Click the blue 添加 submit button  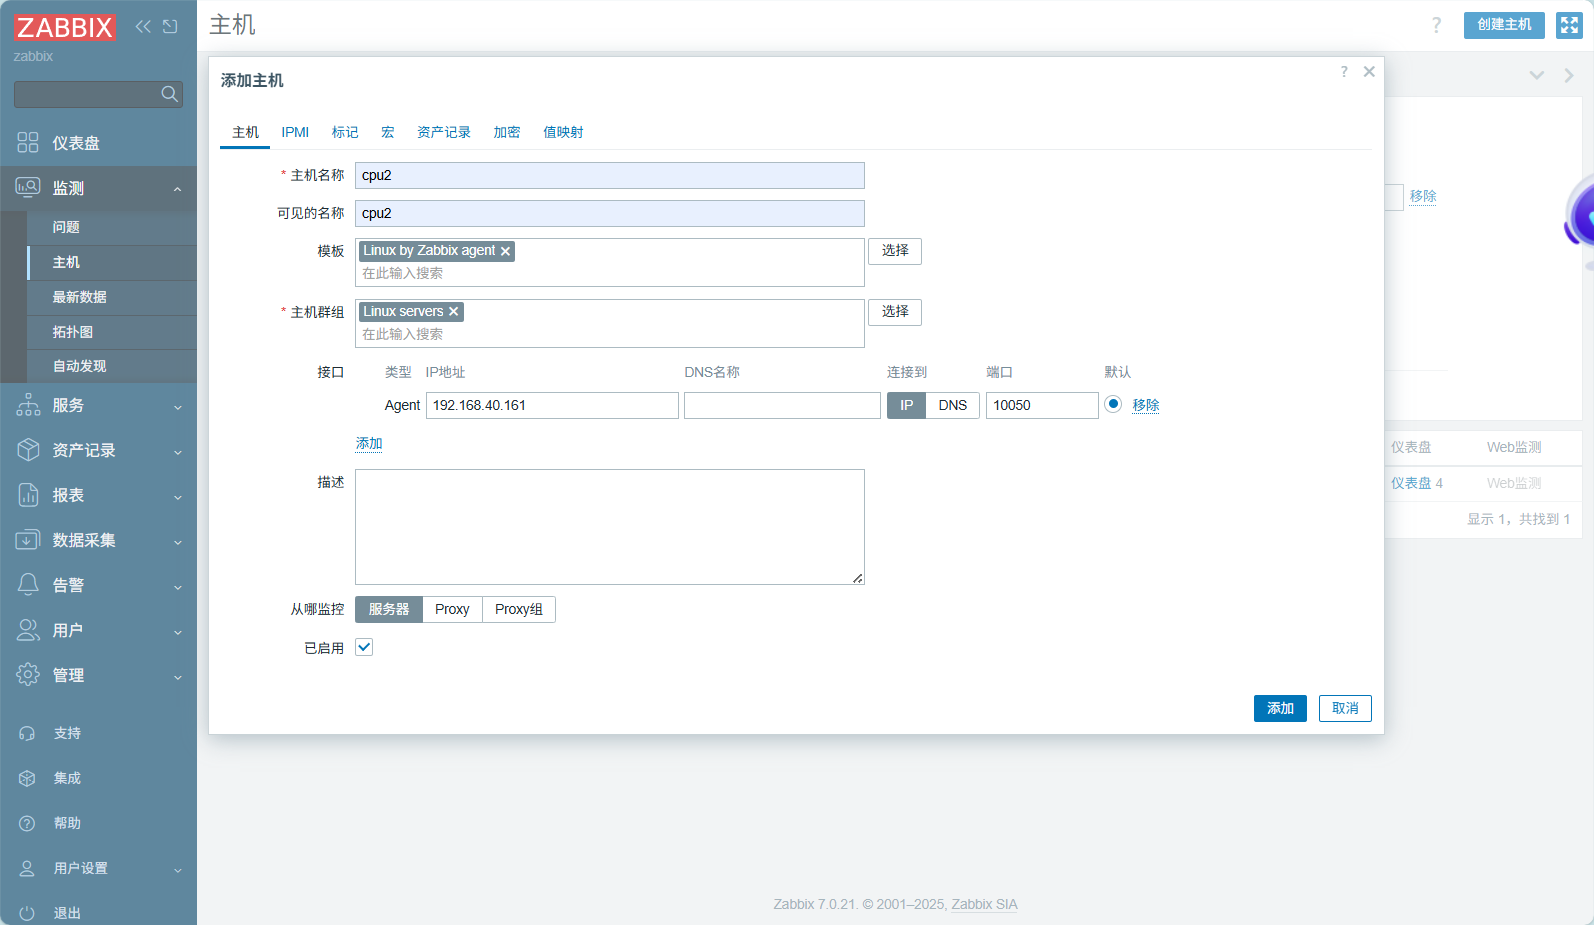1280,708
